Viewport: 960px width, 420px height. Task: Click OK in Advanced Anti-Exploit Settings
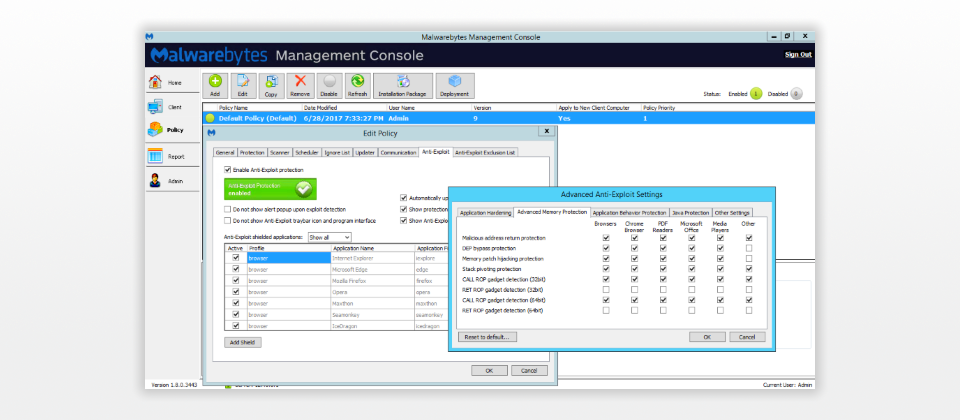coord(707,337)
